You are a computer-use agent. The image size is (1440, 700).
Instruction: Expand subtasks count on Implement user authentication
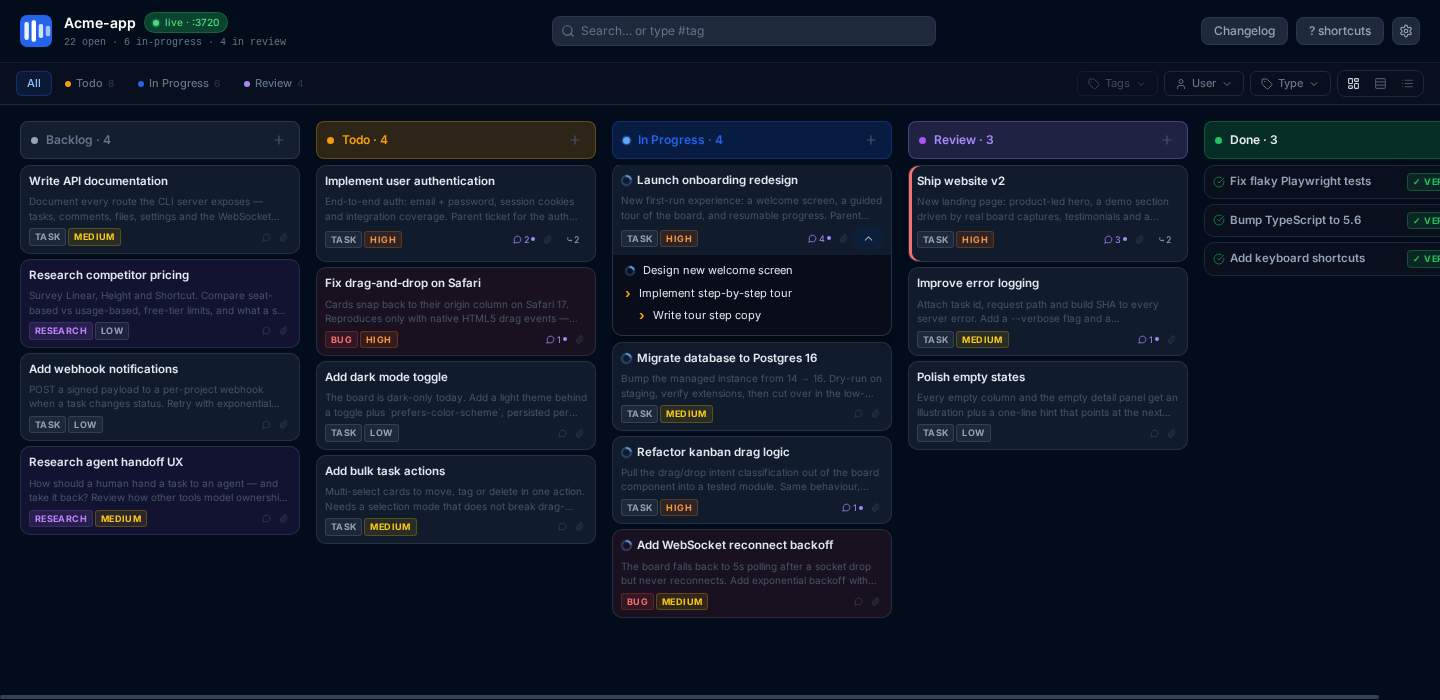point(572,240)
